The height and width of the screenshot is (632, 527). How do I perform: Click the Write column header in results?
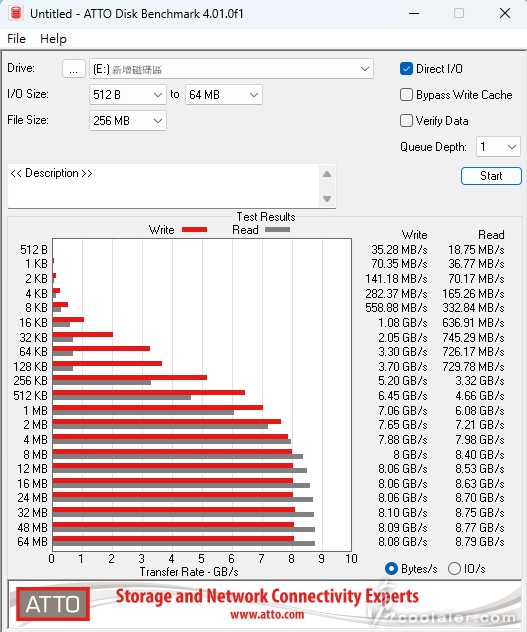pos(414,235)
